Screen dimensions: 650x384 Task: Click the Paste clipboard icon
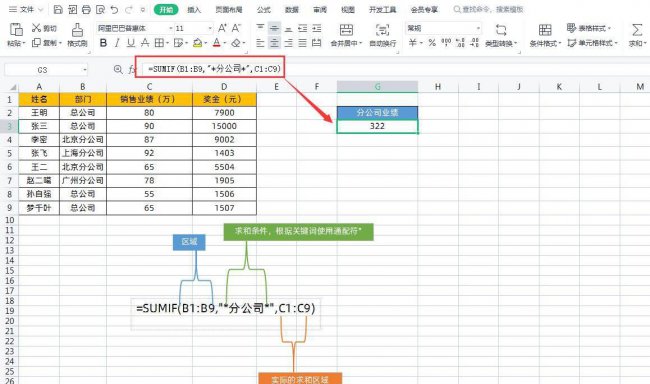16,29
